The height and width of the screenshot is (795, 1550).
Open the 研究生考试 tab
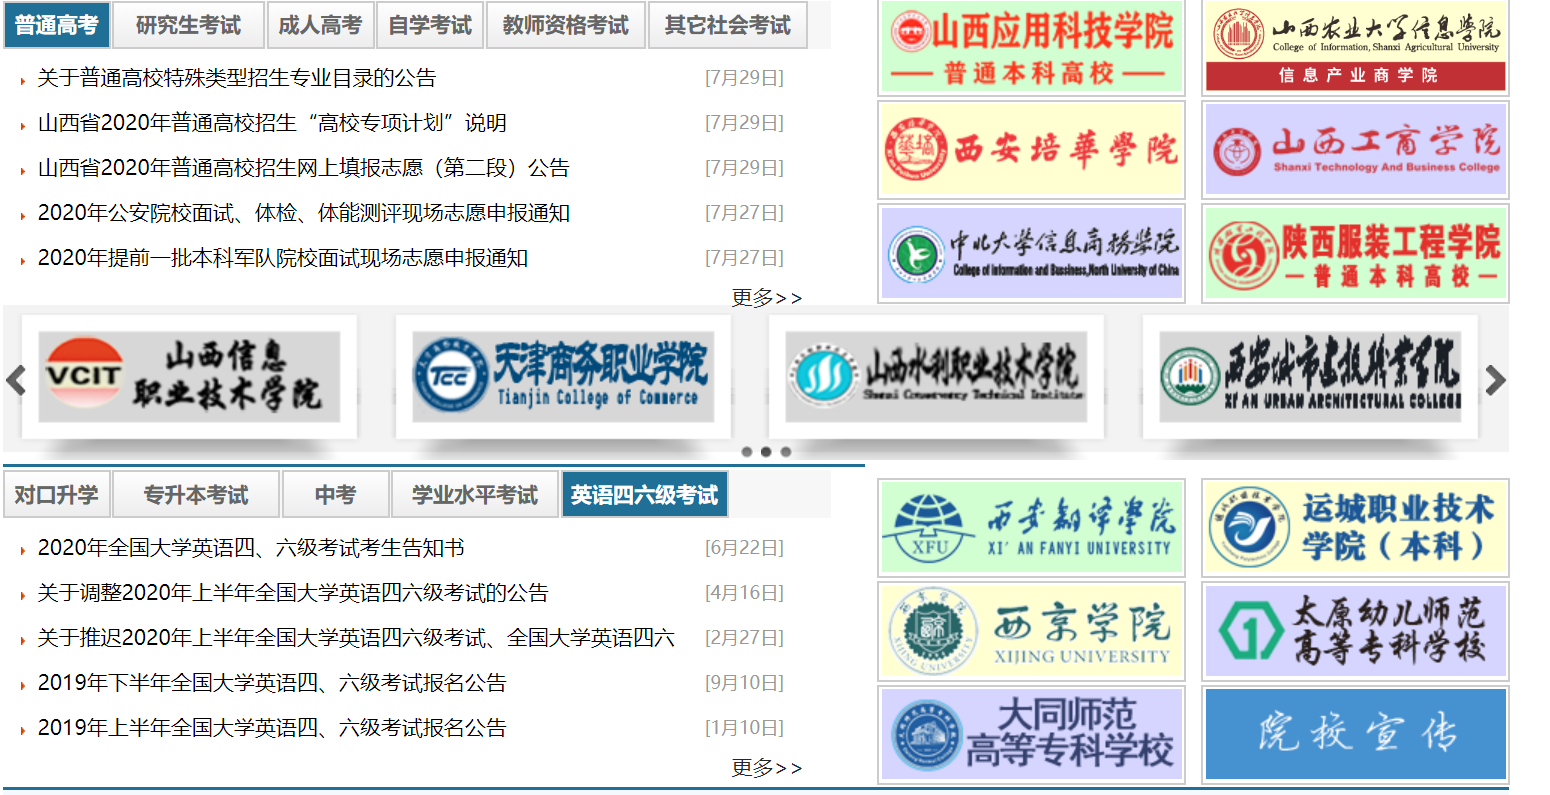pyautogui.click(x=188, y=25)
